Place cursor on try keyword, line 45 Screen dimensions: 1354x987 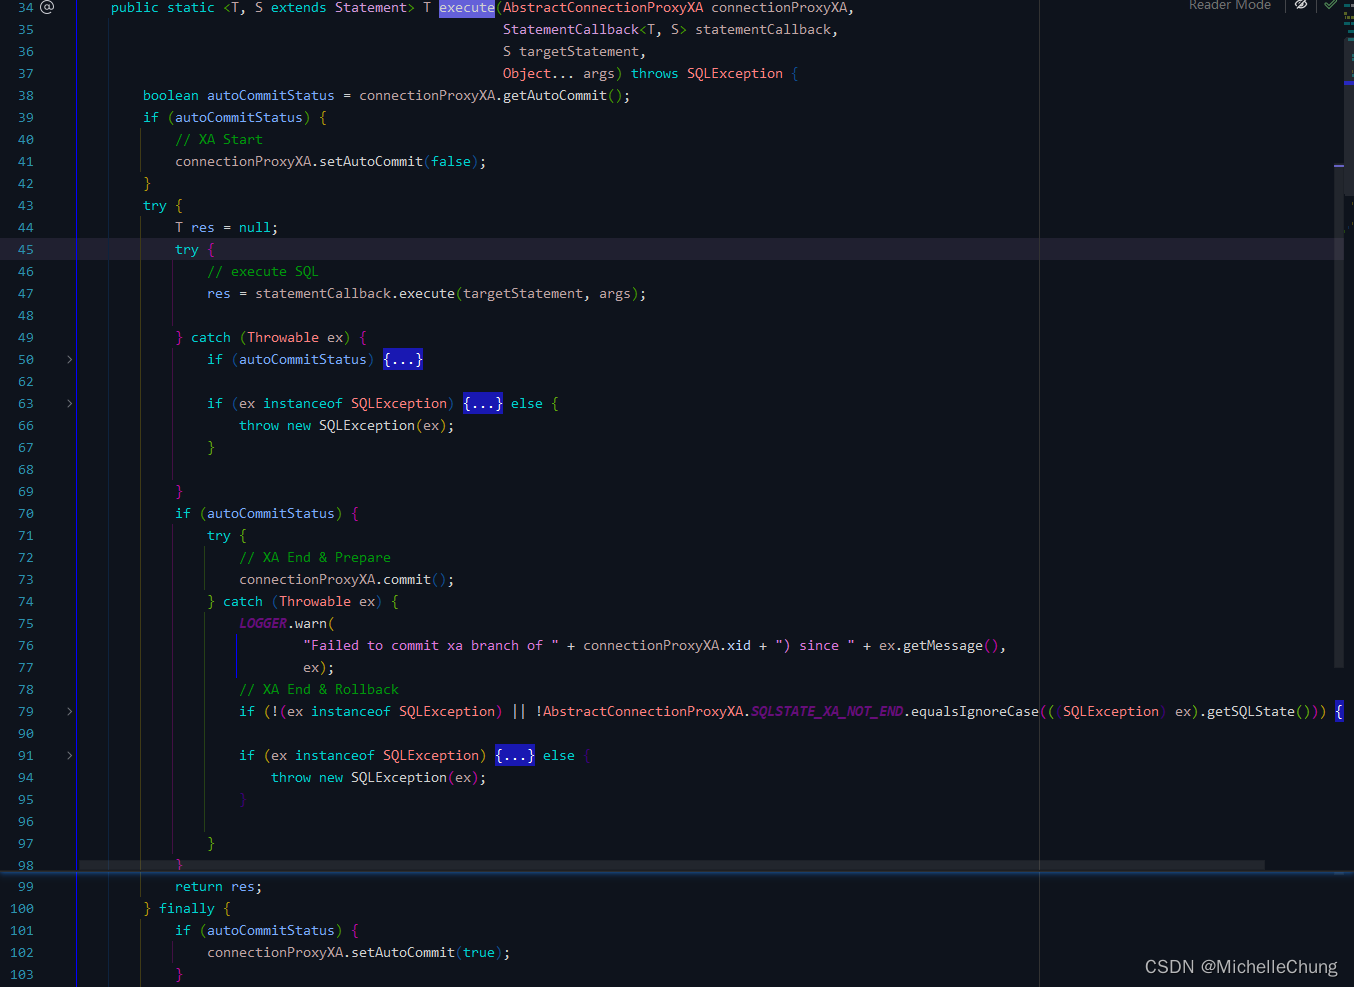187,249
